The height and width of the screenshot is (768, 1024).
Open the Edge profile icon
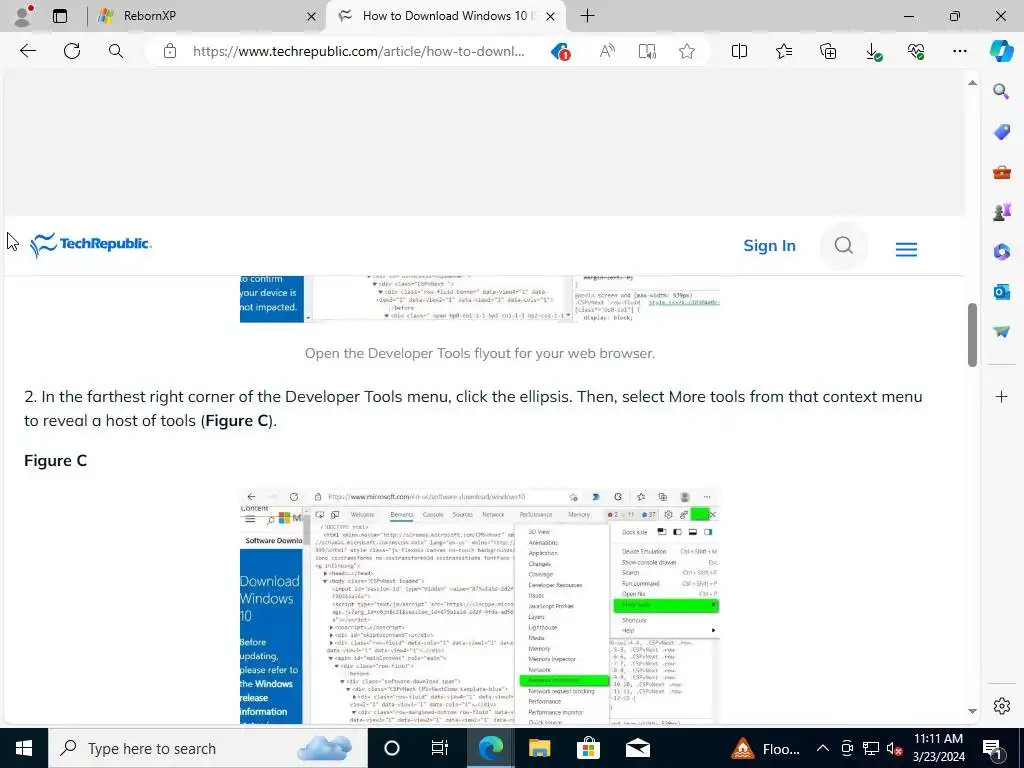coord(23,16)
